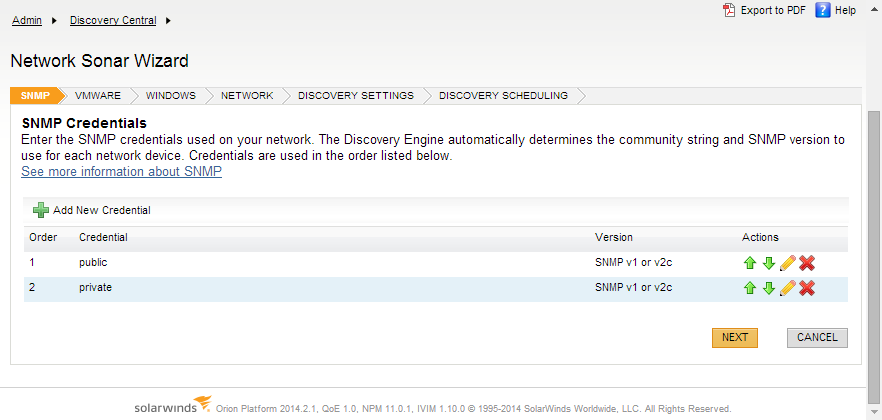Delete the private credential with red X
The image size is (882, 420).
[807, 288]
